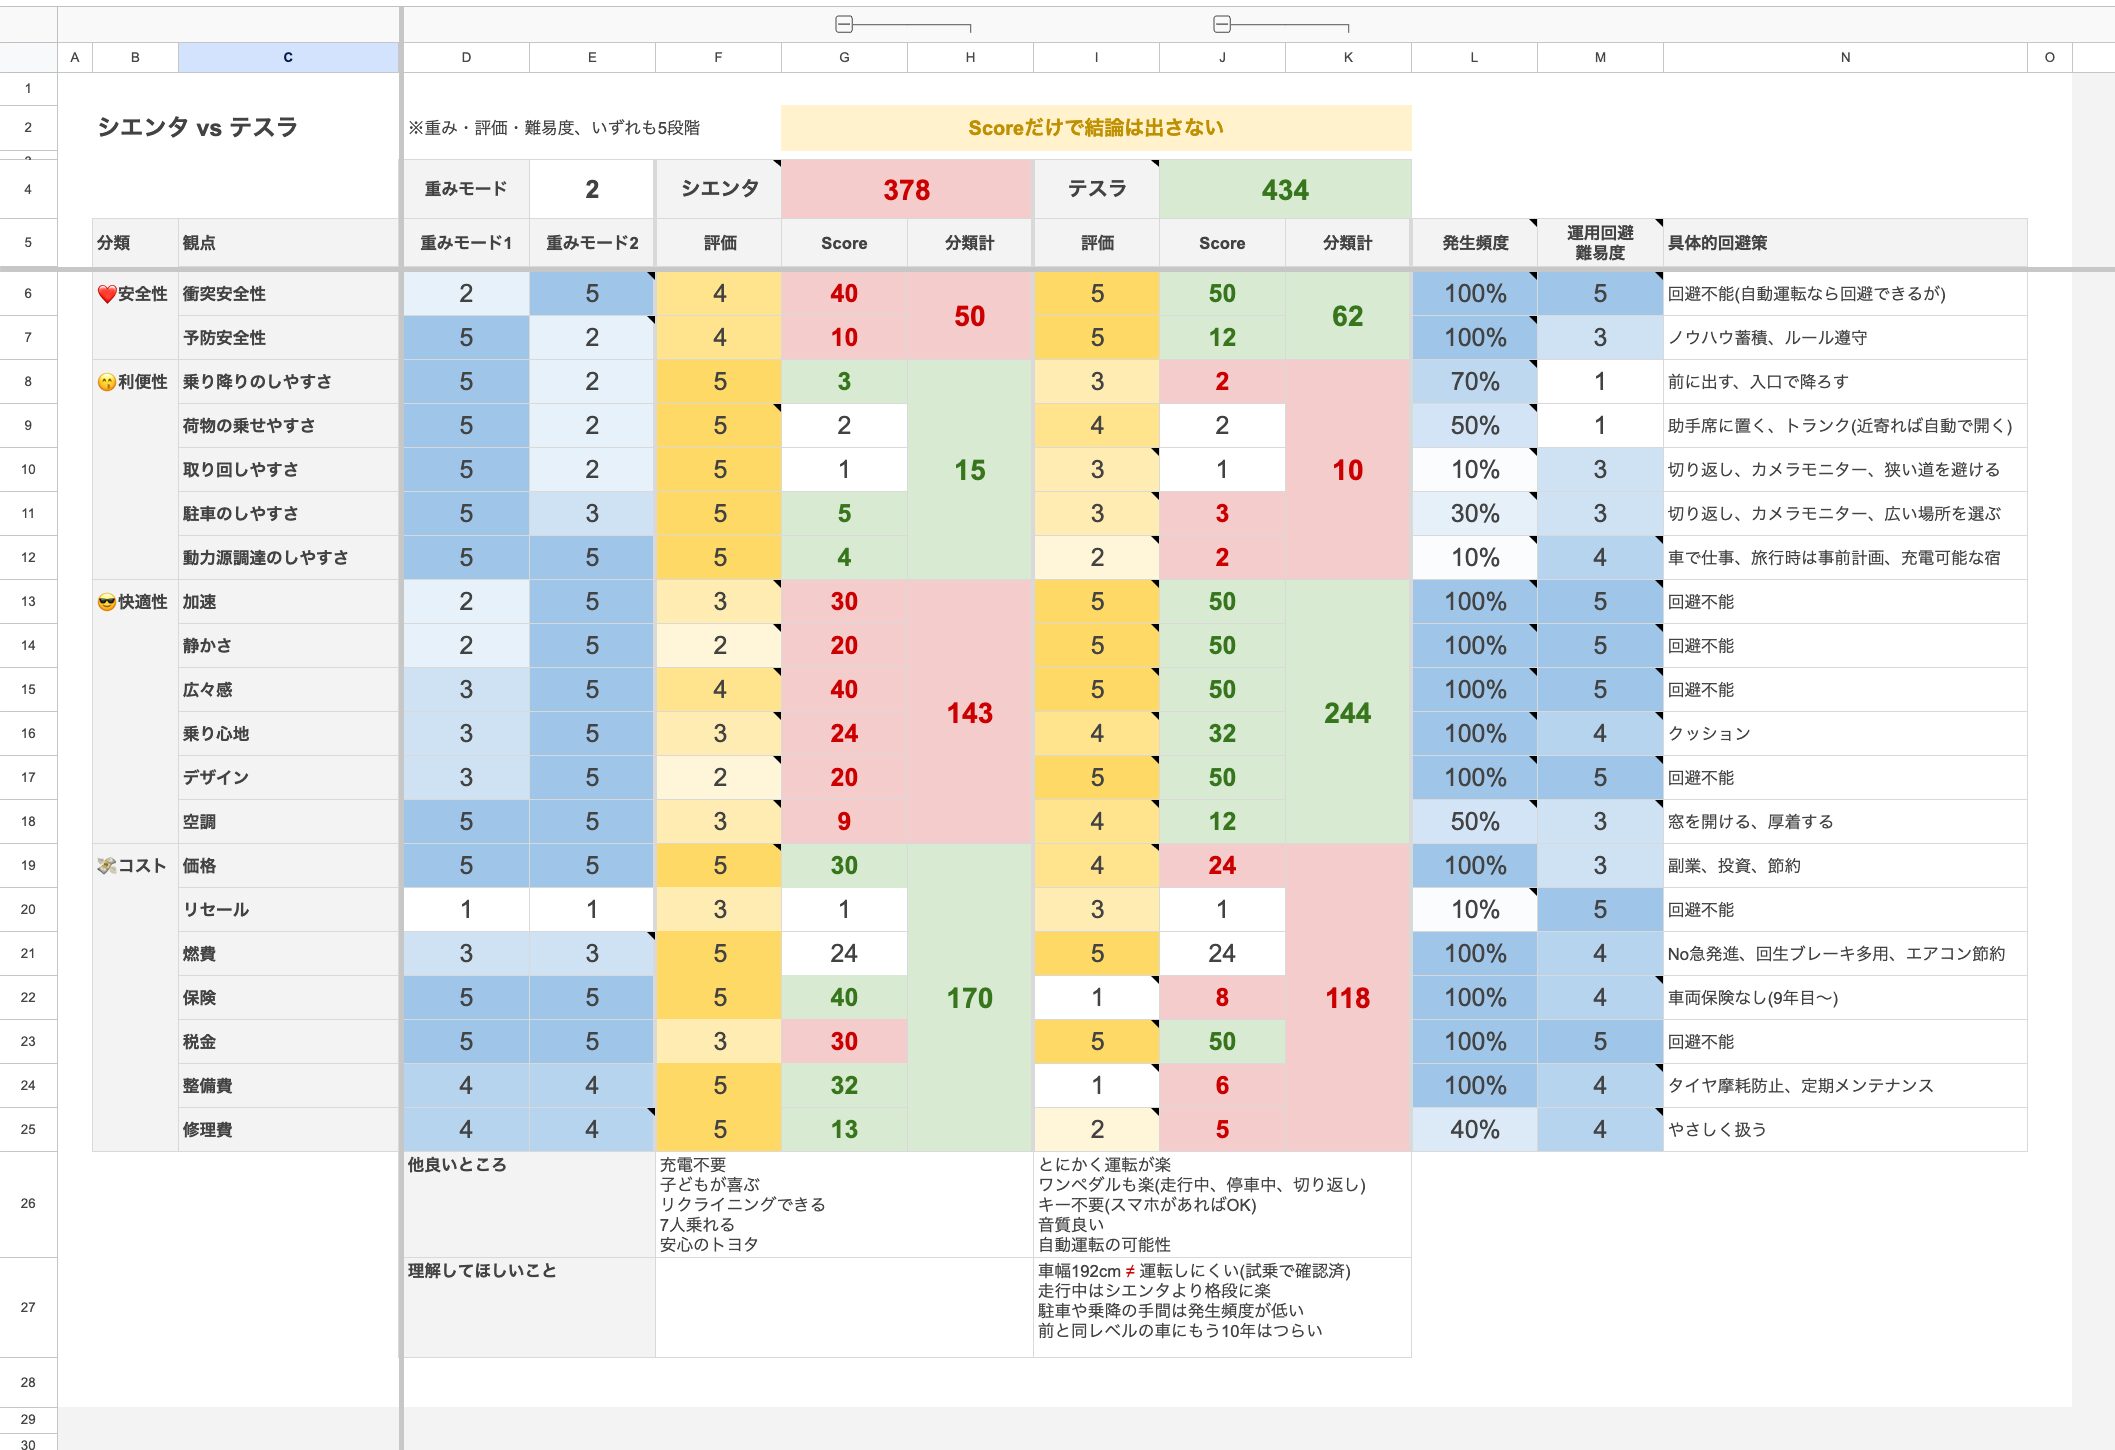Select column N header
Viewport: 2115px width, 1450px height.
[1845, 57]
